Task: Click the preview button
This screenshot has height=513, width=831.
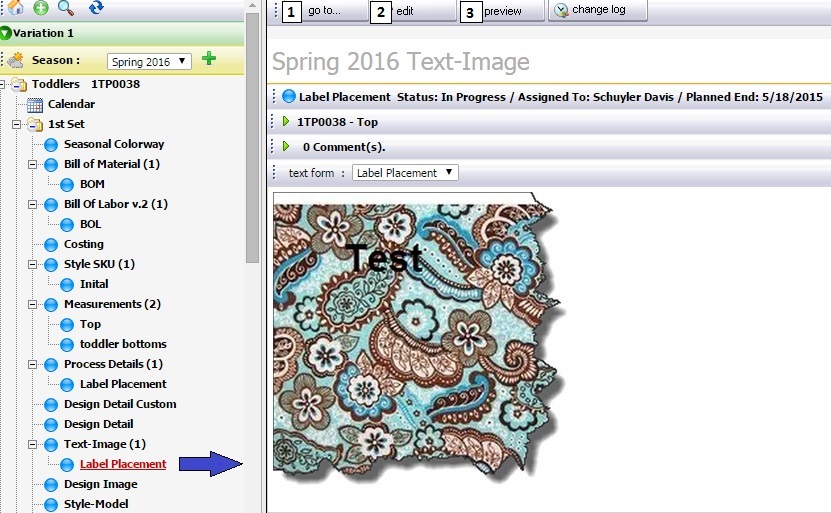Action: point(501,11)
